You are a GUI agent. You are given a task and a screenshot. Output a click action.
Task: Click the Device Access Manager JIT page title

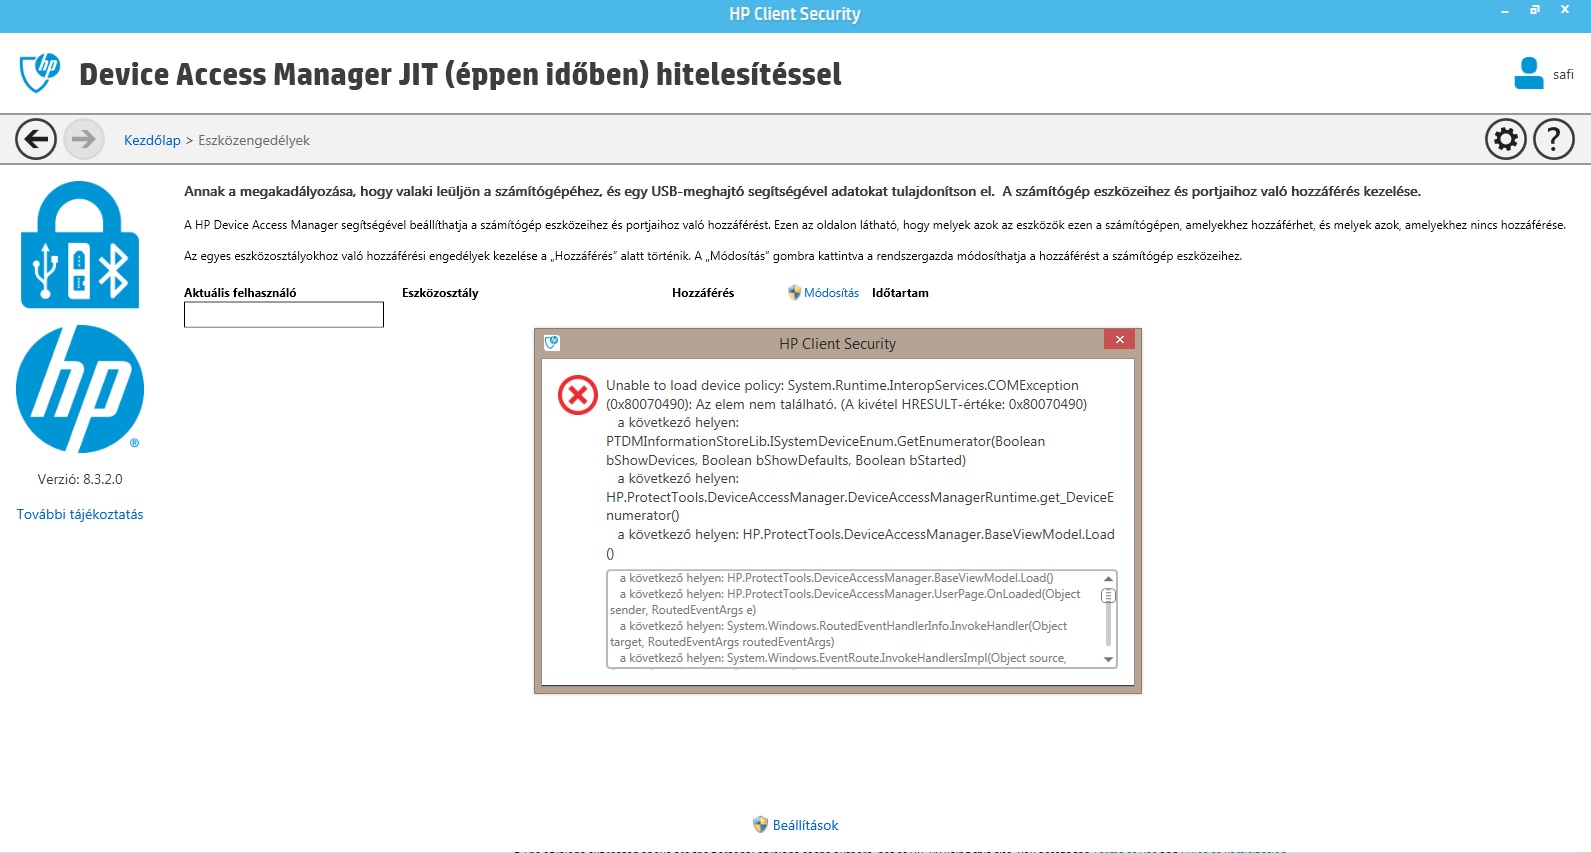[x=460, y=74]
